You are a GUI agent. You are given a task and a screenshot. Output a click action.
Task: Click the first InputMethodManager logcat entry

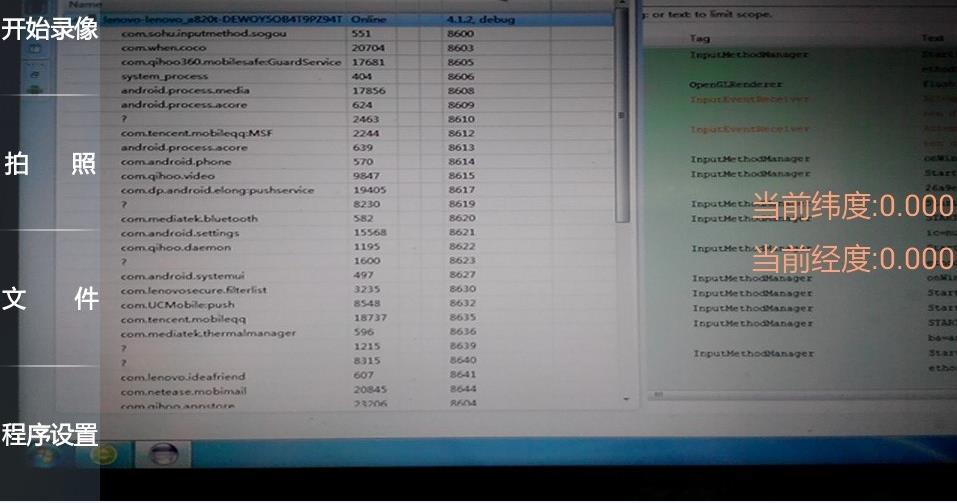coord(749,55)
